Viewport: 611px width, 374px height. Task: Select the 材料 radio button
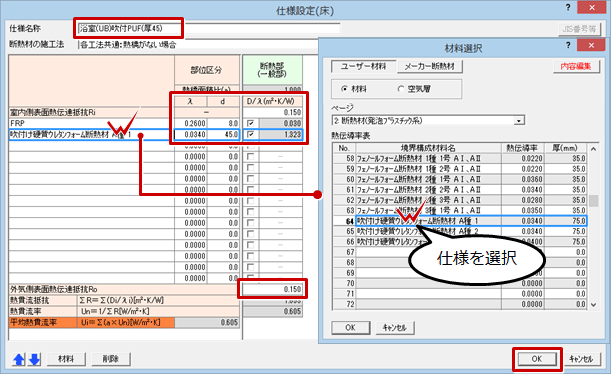[x=344, y=89]
